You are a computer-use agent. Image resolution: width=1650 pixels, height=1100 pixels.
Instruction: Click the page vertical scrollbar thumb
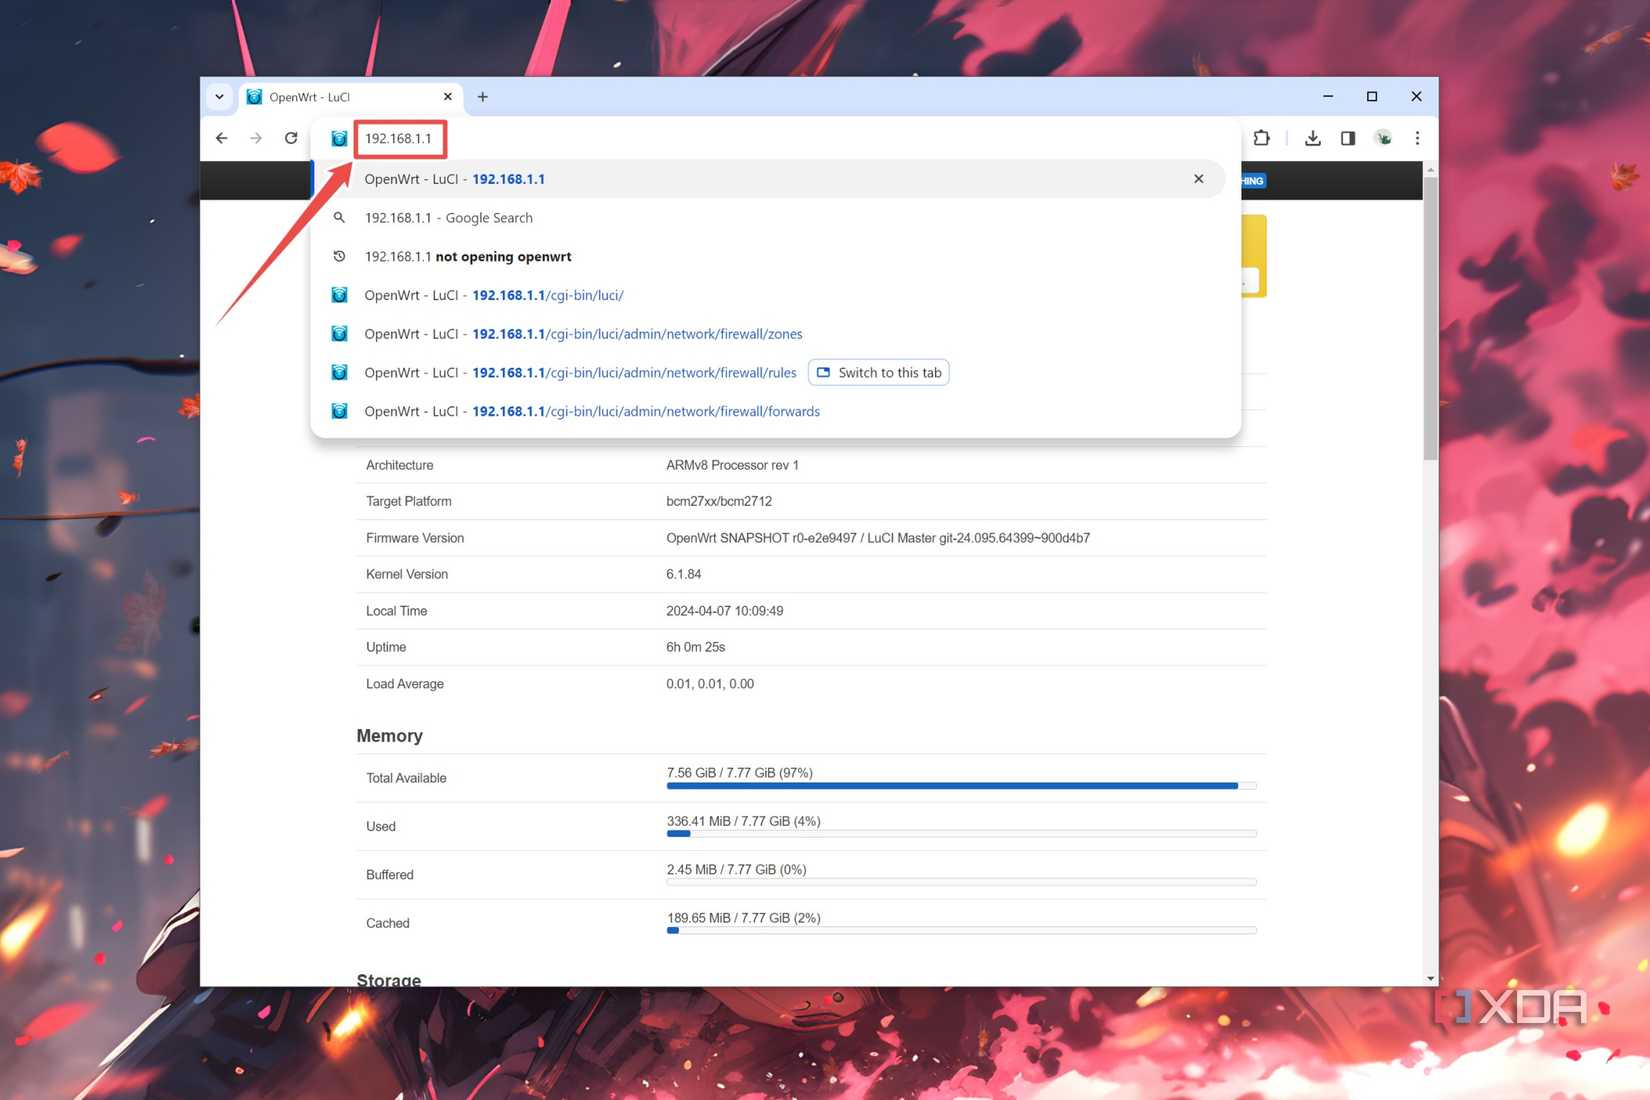(1430, 318)
